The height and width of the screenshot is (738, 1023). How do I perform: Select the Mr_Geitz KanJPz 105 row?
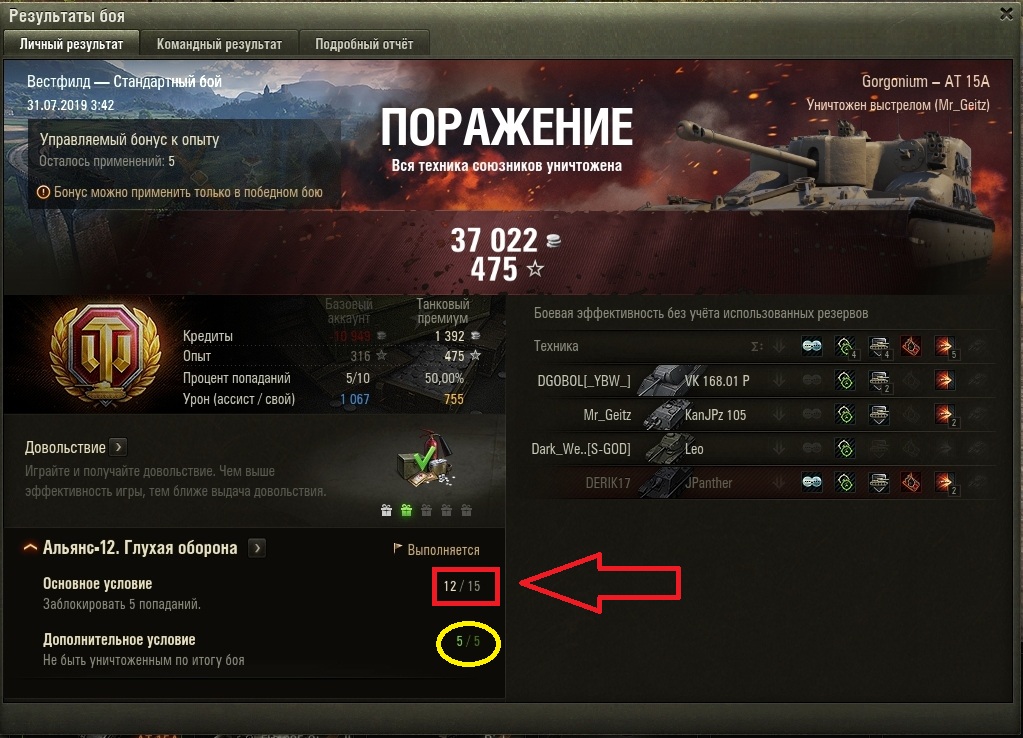pos(762,414)
